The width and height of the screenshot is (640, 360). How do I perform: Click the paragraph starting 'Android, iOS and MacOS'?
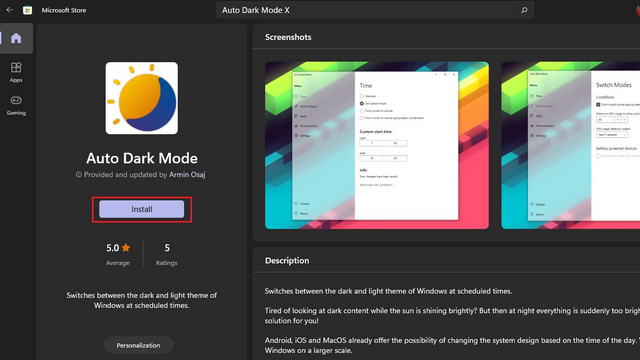(x=452, y=345)
